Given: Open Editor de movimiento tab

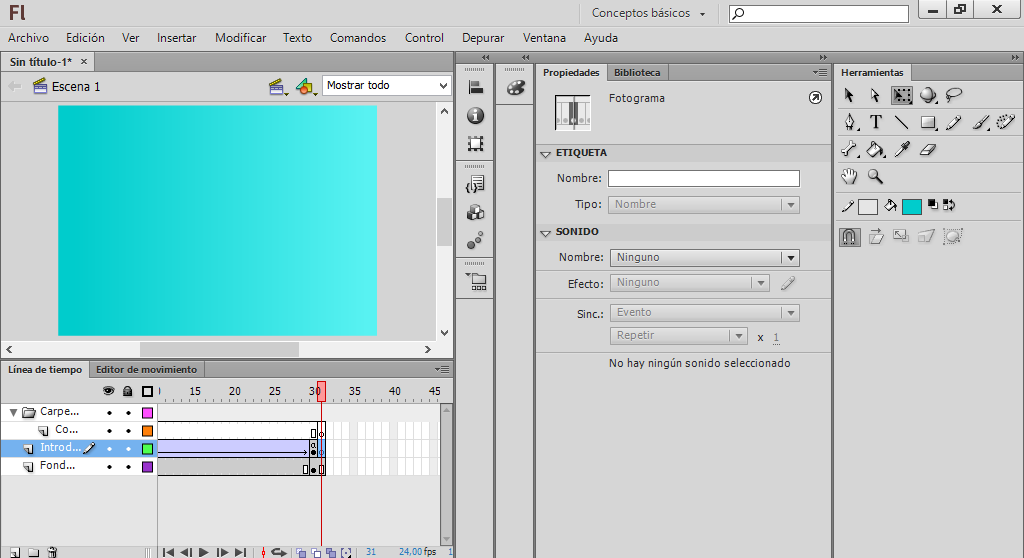Looking at the screenshot, I should (x=146, y=369).
